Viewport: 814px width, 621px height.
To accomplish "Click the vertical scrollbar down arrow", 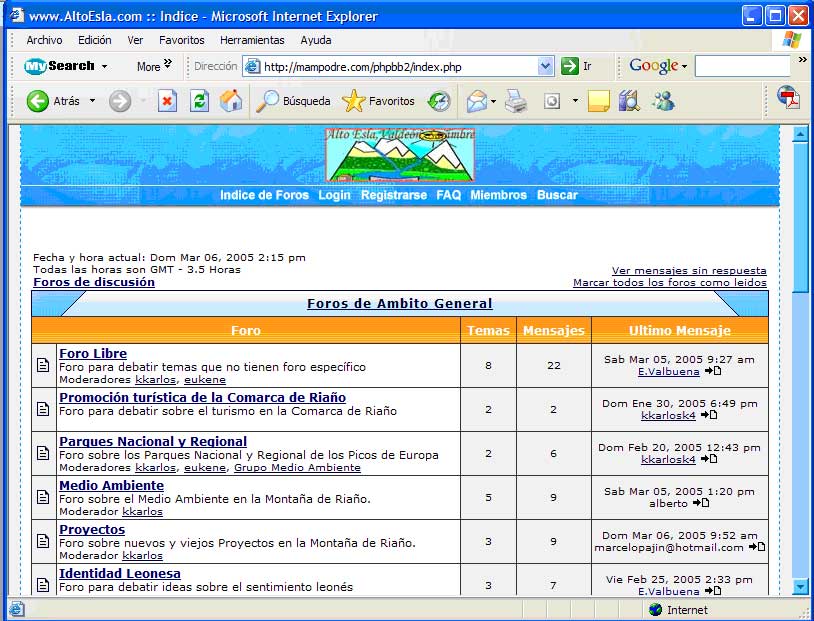I will [x=800, y=586].
